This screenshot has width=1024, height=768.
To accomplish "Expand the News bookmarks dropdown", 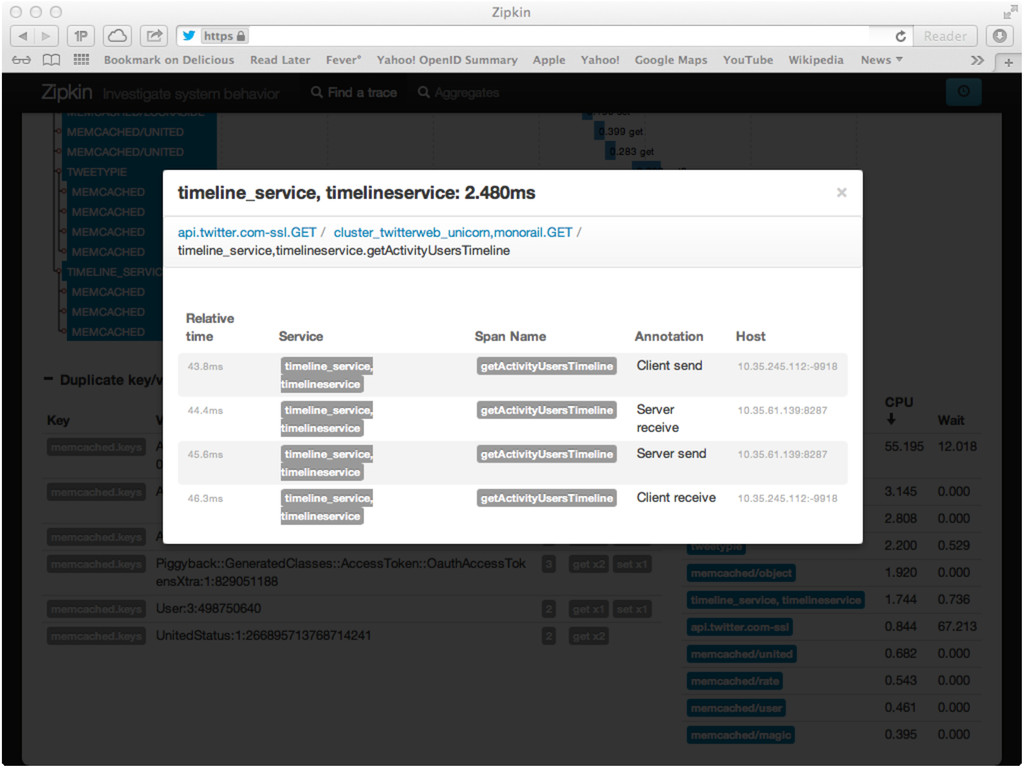I will 881,60.
